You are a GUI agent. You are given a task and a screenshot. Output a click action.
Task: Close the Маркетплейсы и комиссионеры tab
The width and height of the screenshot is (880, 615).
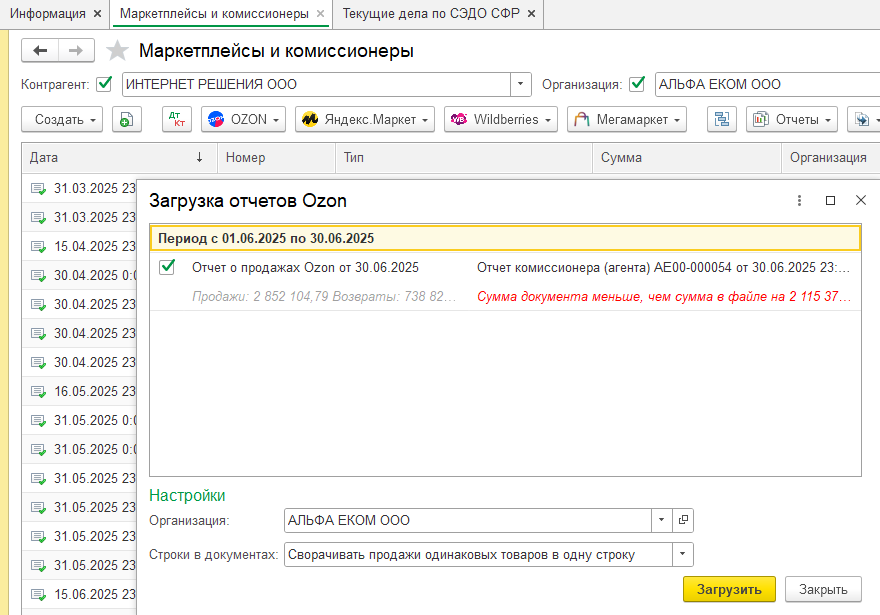[x=320, y=13]
